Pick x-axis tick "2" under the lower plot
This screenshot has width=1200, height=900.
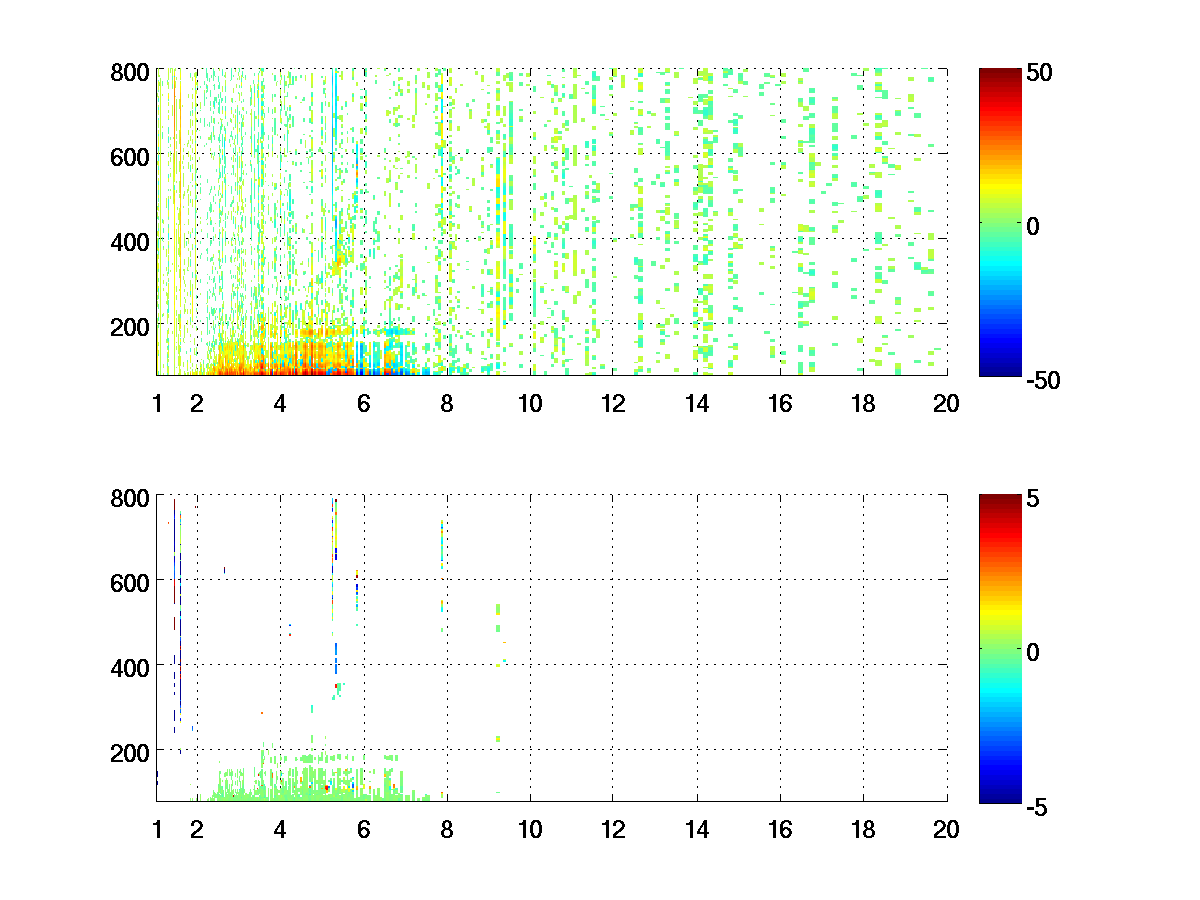(x=197, y=829)
